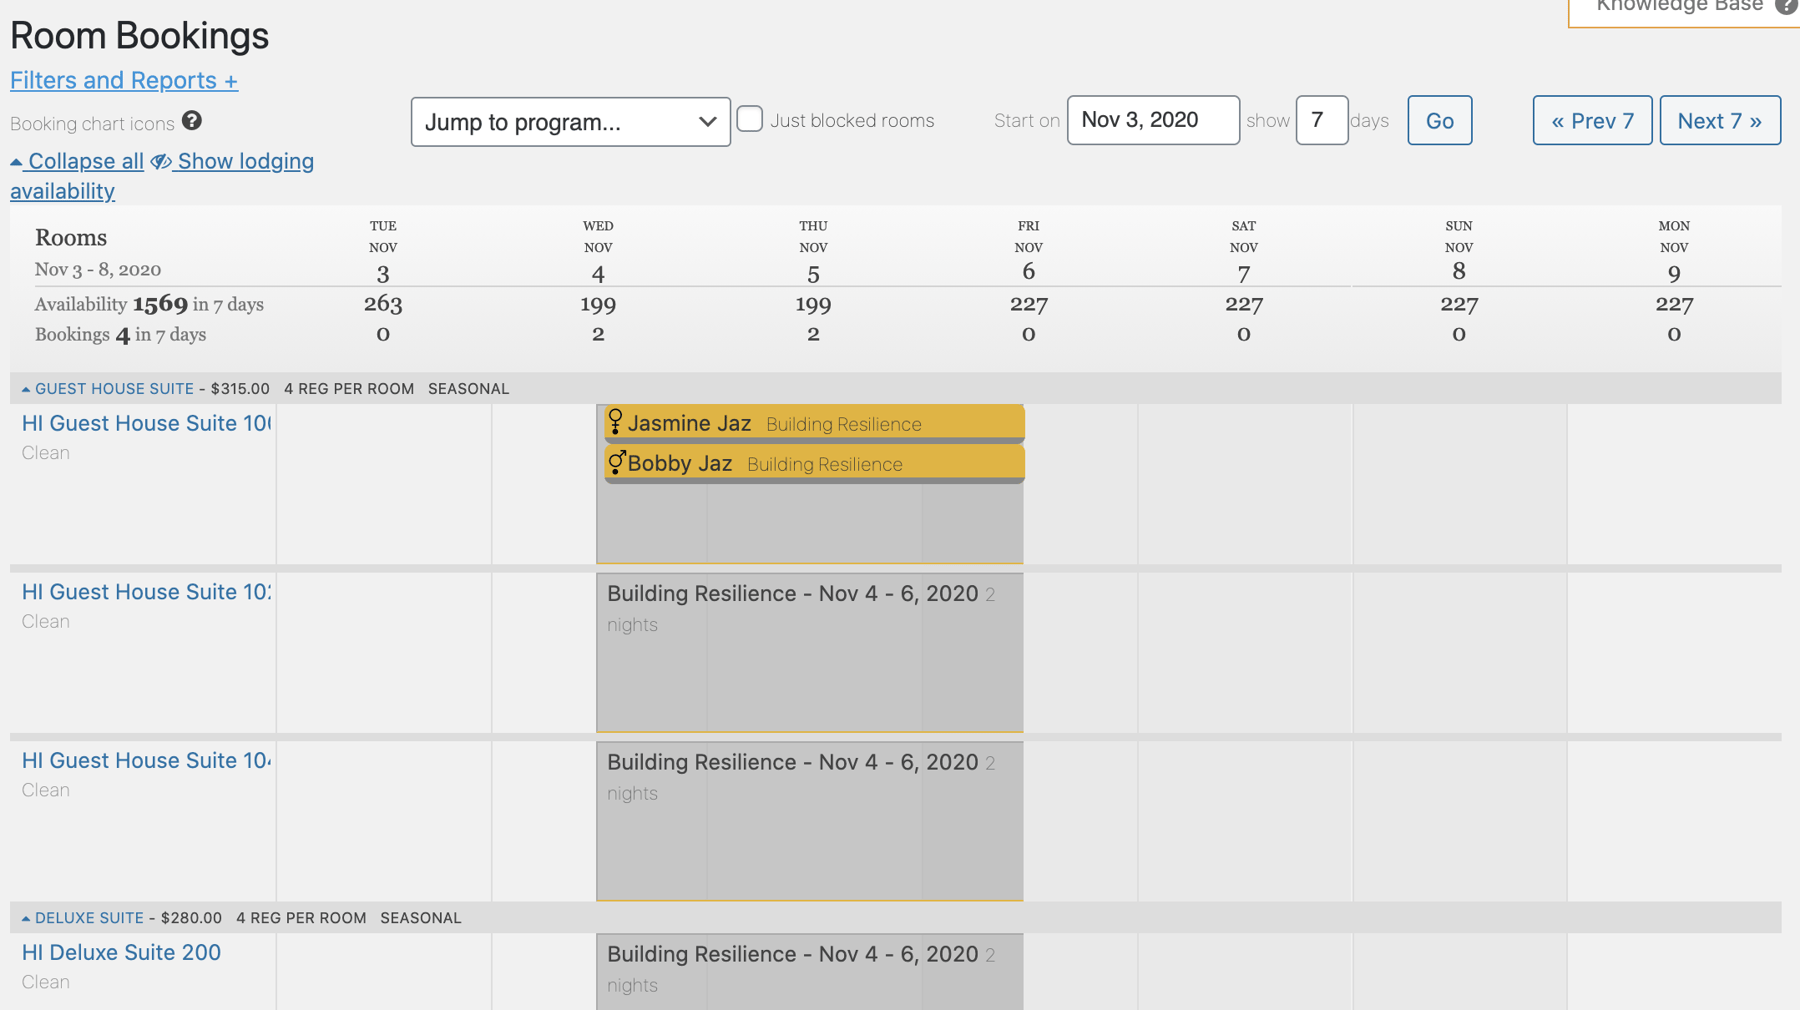The height and width of the screenshot is (1010, 1800).
Task: Toggle Show lodging availability eye icon
Action: [161, 162]
